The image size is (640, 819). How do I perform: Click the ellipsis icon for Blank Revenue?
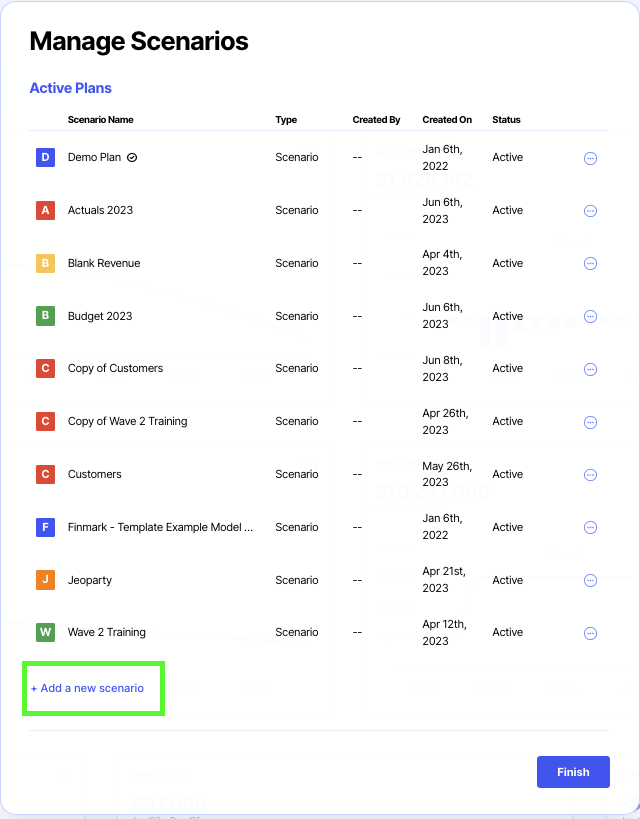pos(590,264)
